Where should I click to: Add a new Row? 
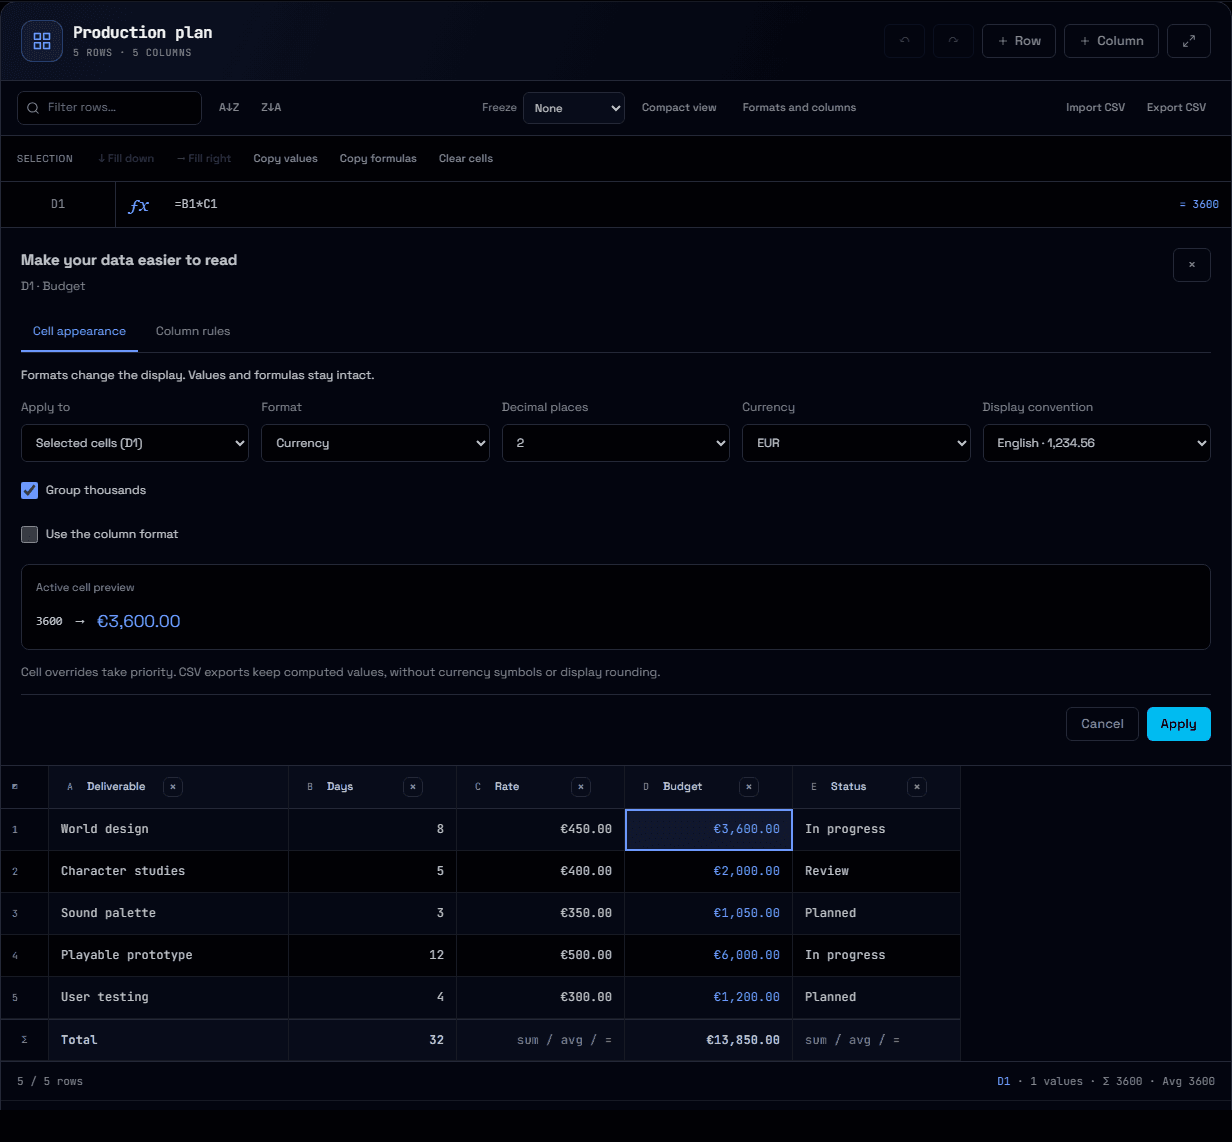pyautogui.click(x=1019, y=41)
